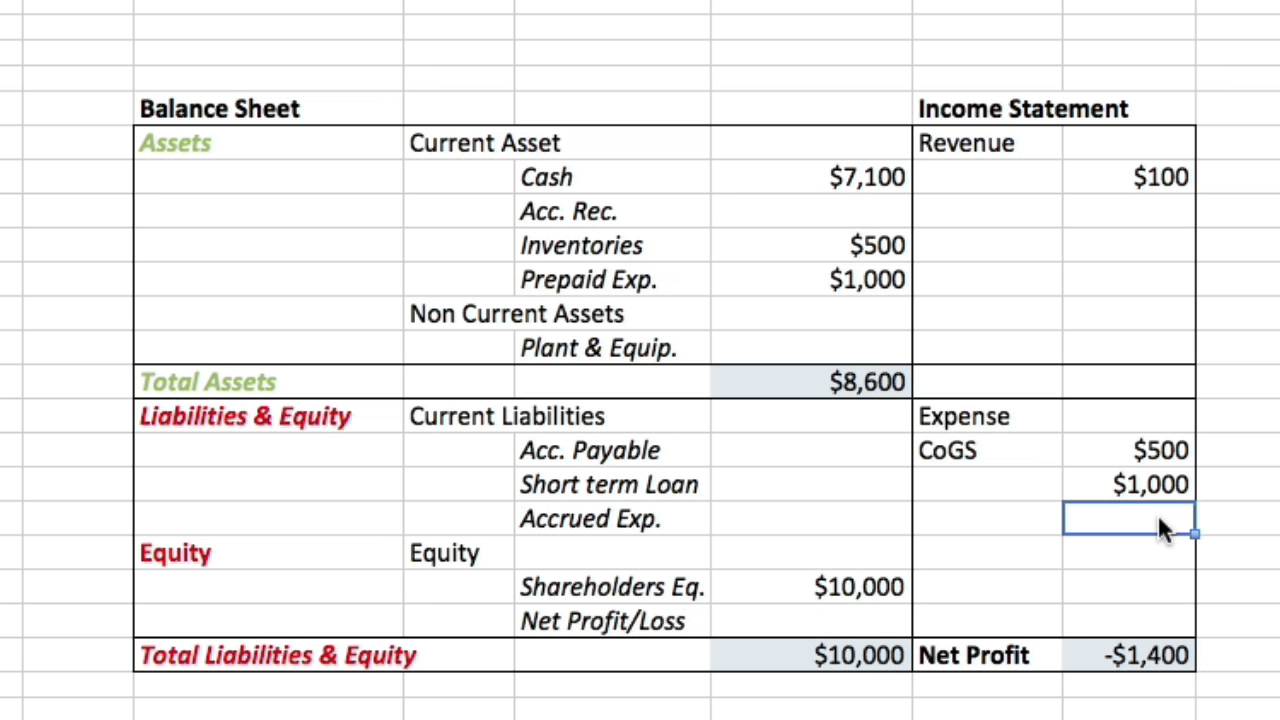
Task: Click the Shareholders Eq. value $10,000
Action: pos(858,588)
